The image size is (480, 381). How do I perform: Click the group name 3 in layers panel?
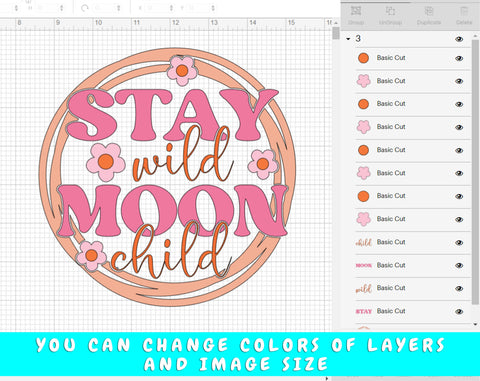(358, 39)
